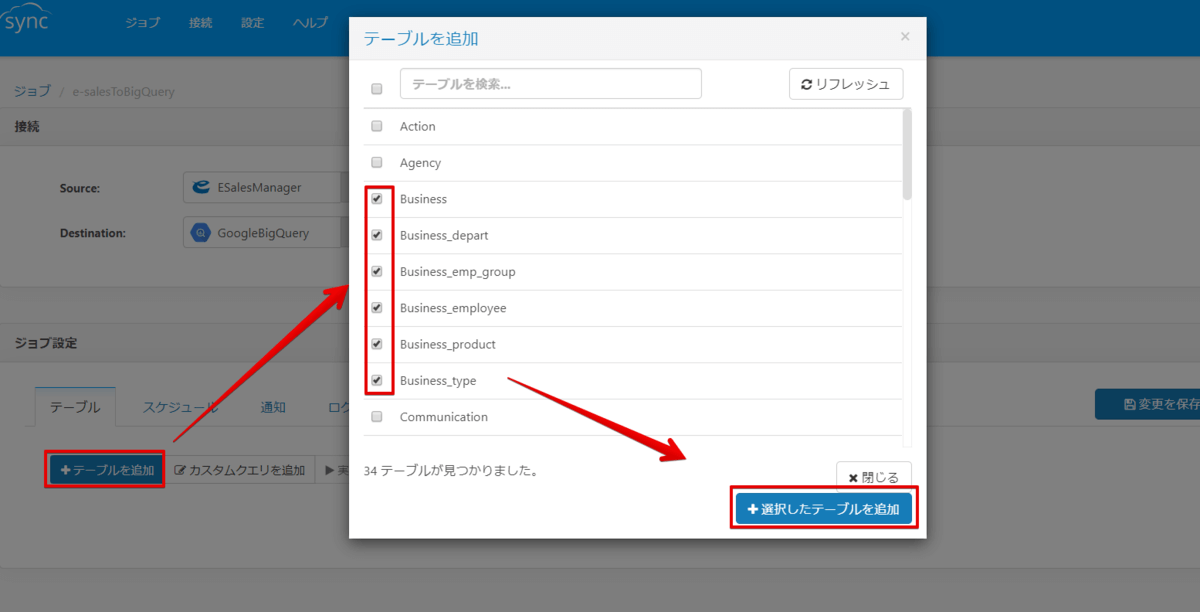
Task: Click the table search input field
Action: pos(551,84)
